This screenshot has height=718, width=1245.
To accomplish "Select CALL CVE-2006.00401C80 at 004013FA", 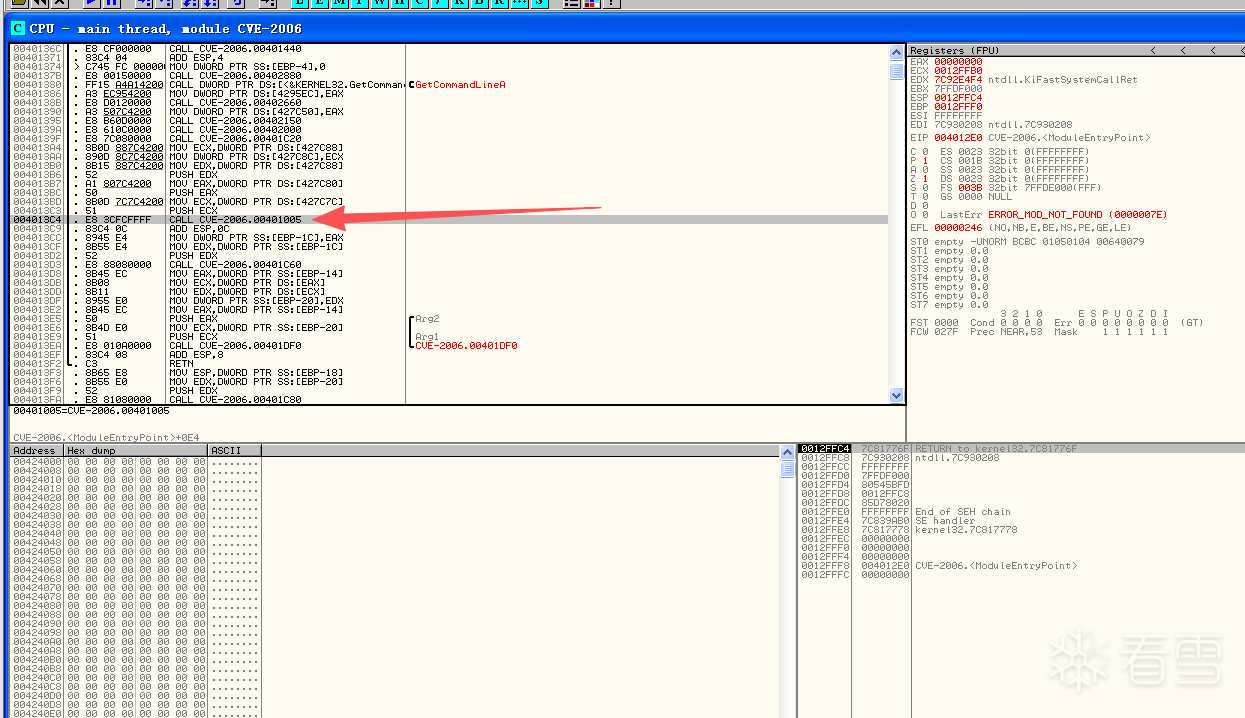I will 235,400.
